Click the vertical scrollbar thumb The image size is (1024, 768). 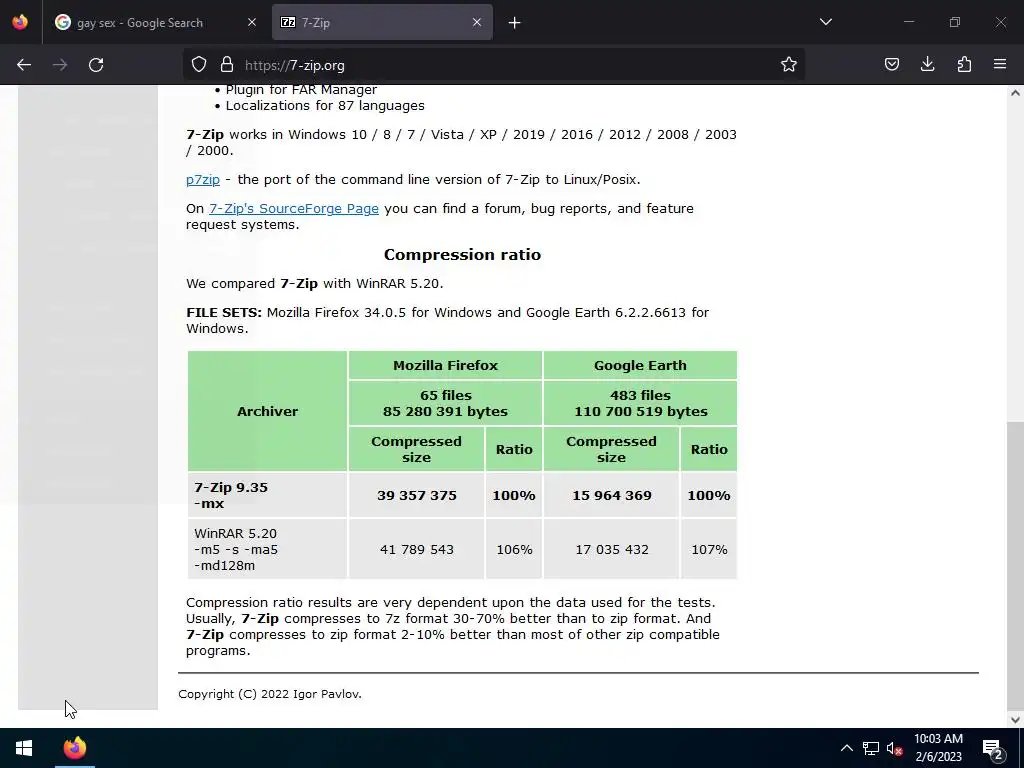[x=1015, y=565]
